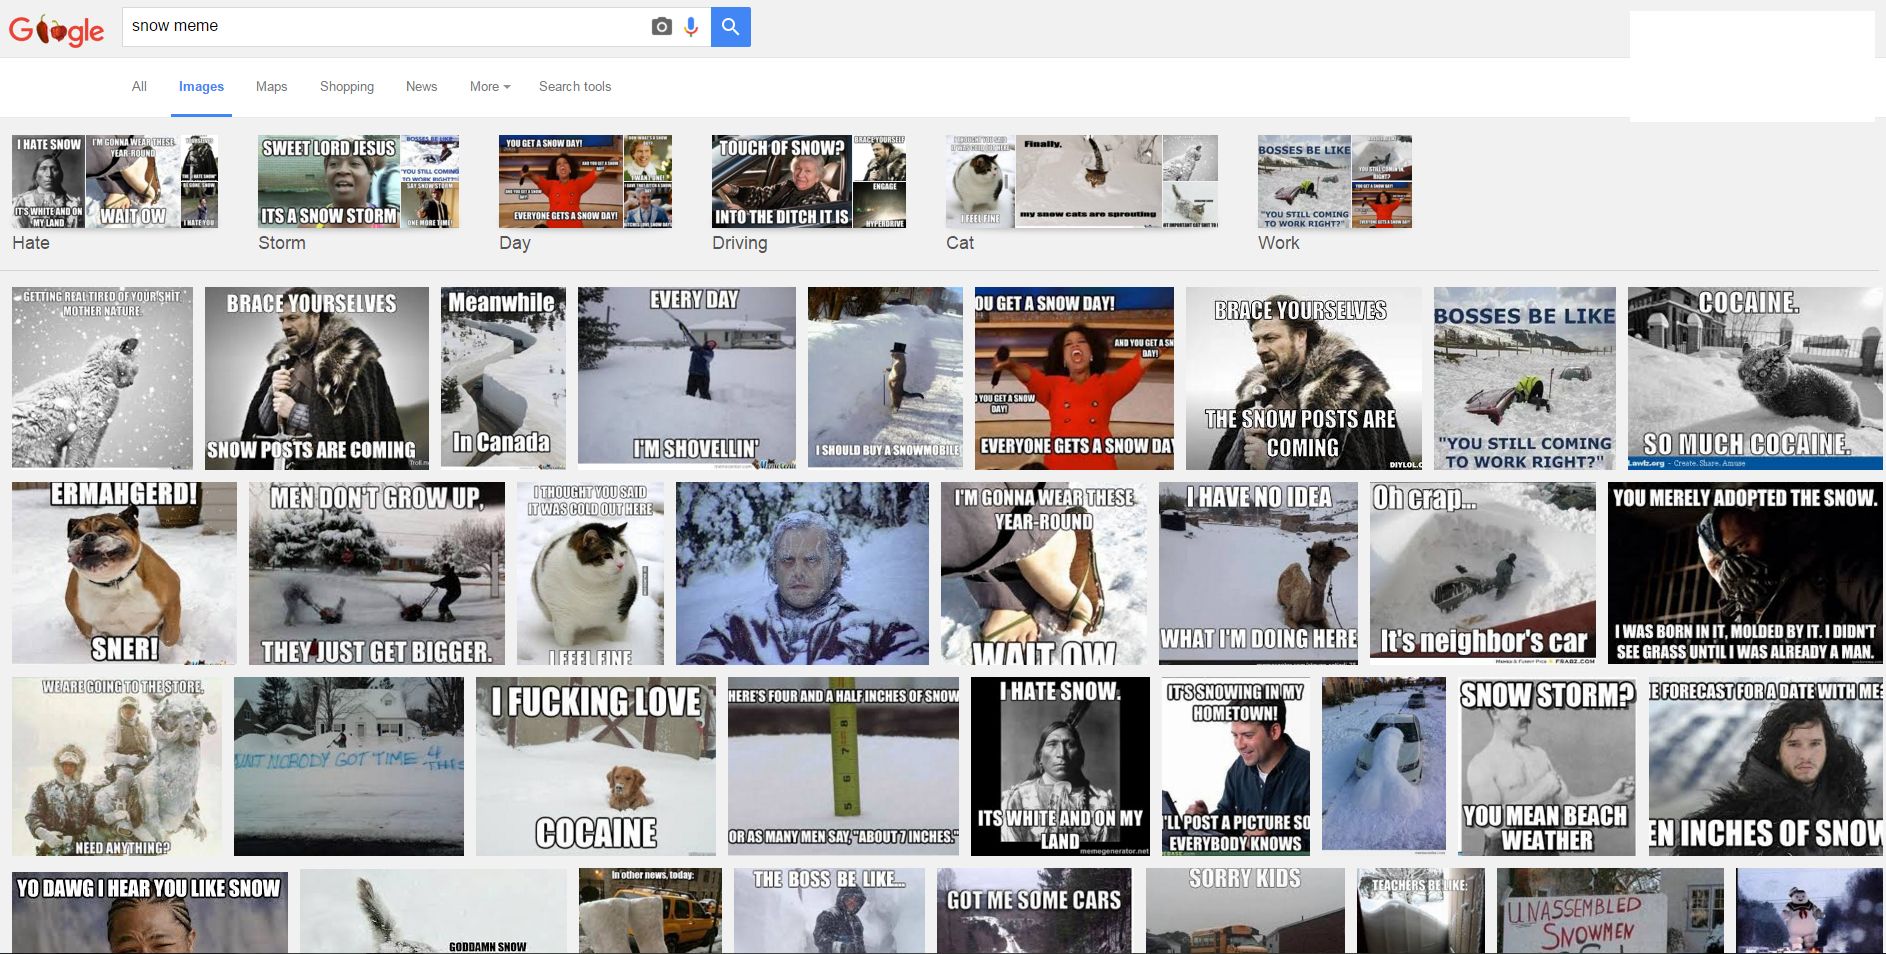The image size is (1886, 954).
Task: View the 'inches of snow' forecast date meme
Action: 1765,766
